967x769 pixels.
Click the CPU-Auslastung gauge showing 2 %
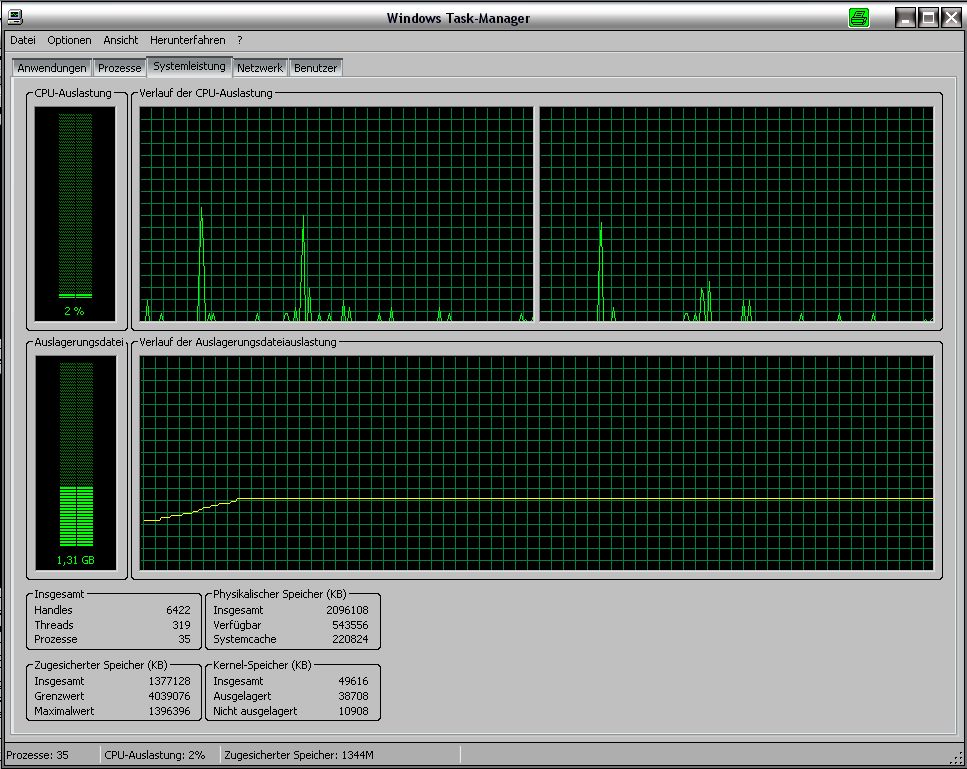75,213
